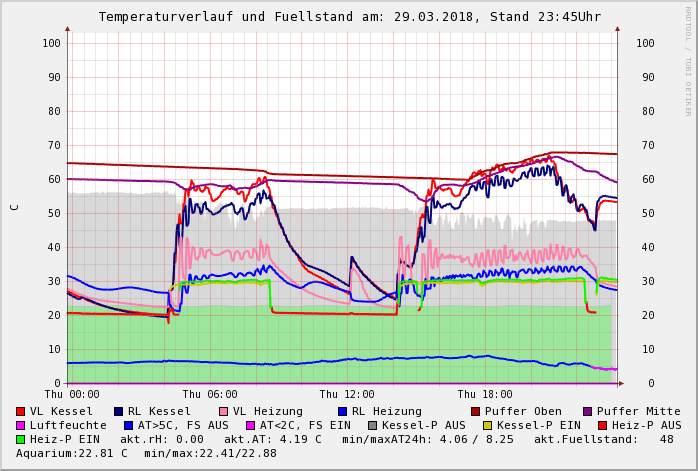Click the green Heiz-P EIN swatch
Viewport: 698px width, 471px height.
point(21,439)
